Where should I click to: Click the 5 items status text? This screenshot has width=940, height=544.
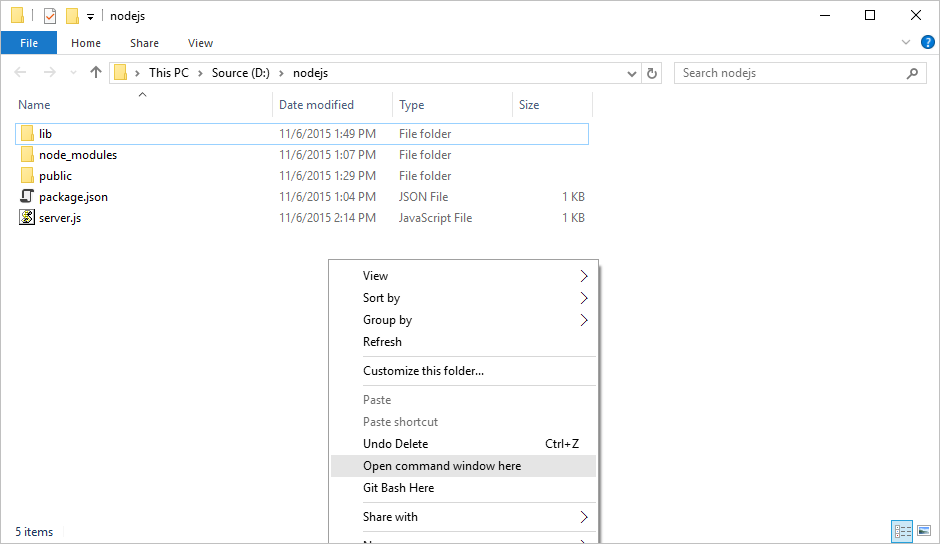click(x=34, y=532)
